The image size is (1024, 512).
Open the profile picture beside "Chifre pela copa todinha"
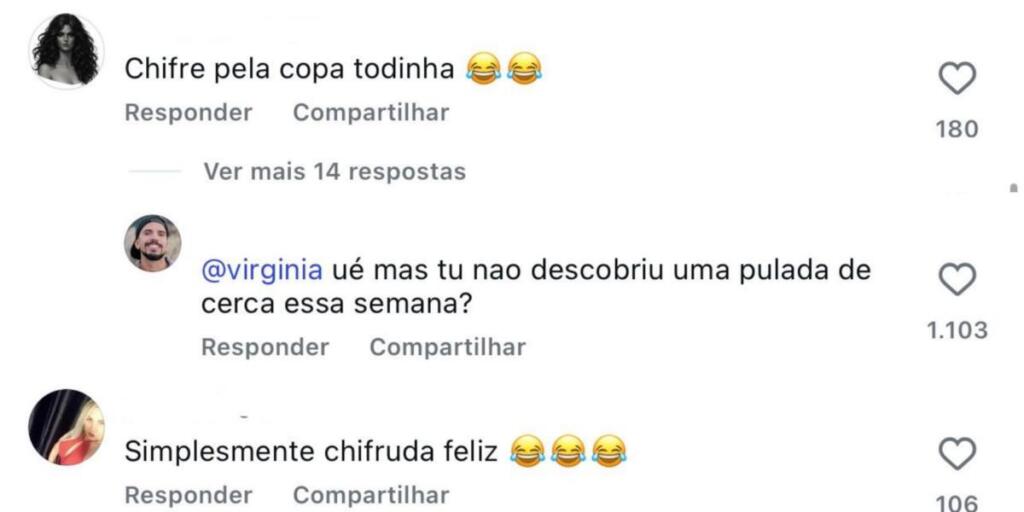[x=66, y=52]
